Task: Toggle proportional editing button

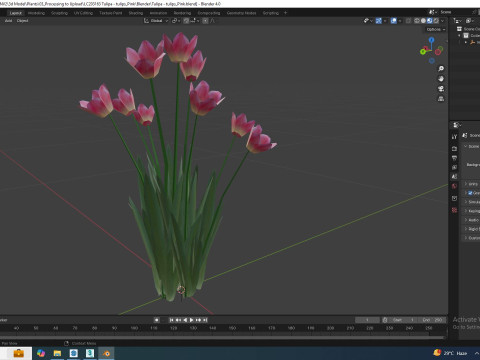Action: (205, 21)
